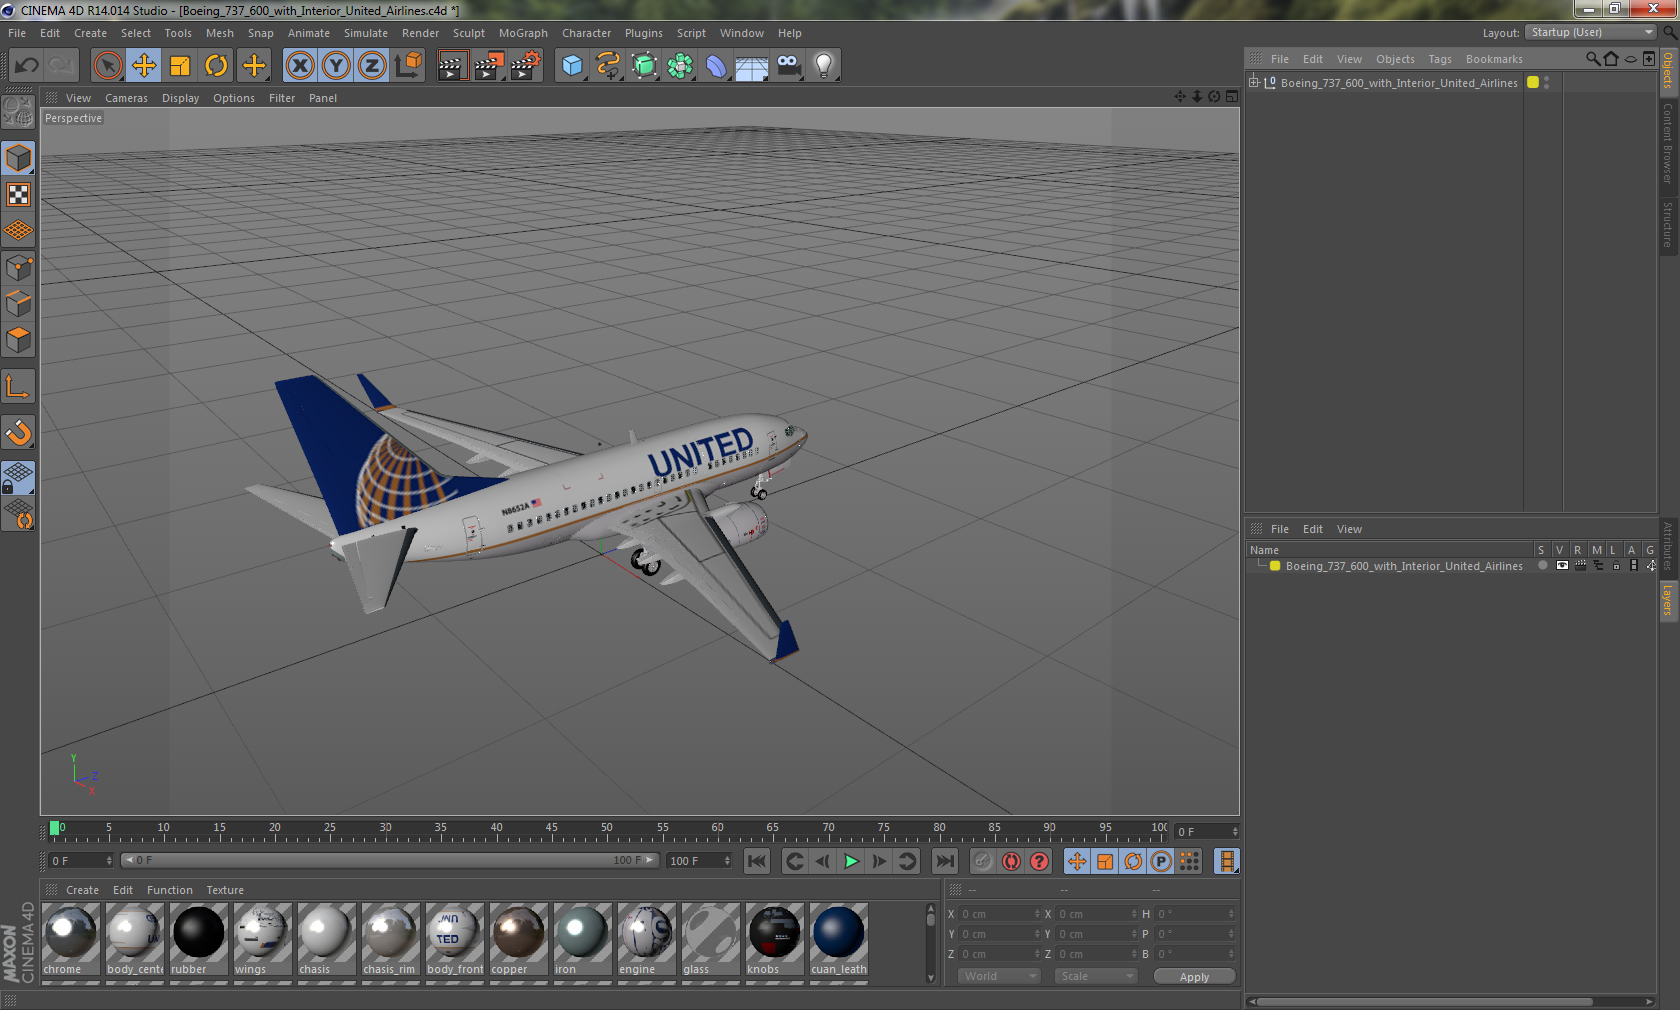
Task: Switch to Edges mode
Action: point(18,303)
